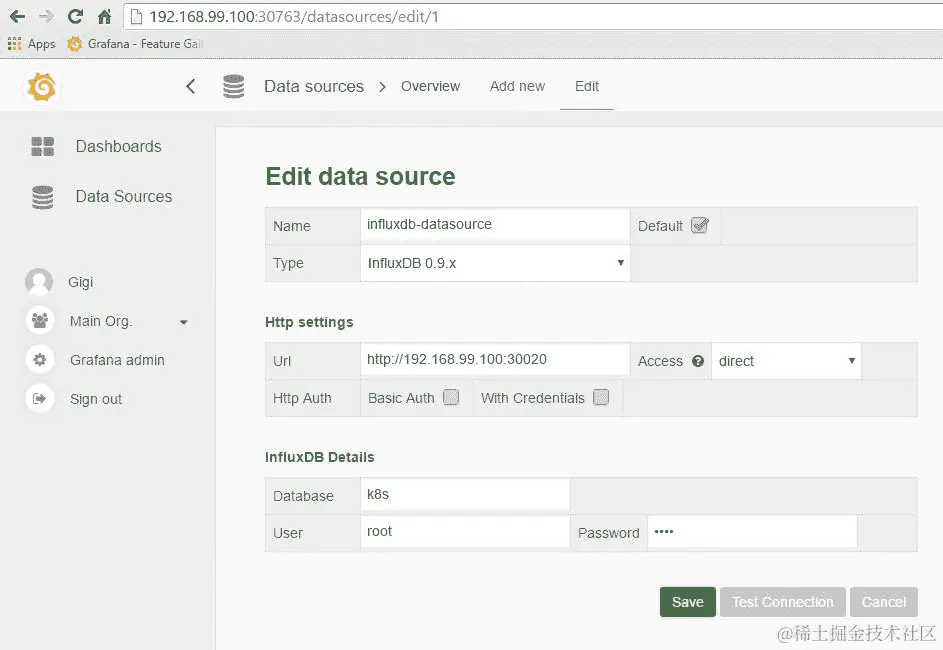The image size is (943, 650).
Task: Switch to the Add new tab
Action: pos(517,86)
